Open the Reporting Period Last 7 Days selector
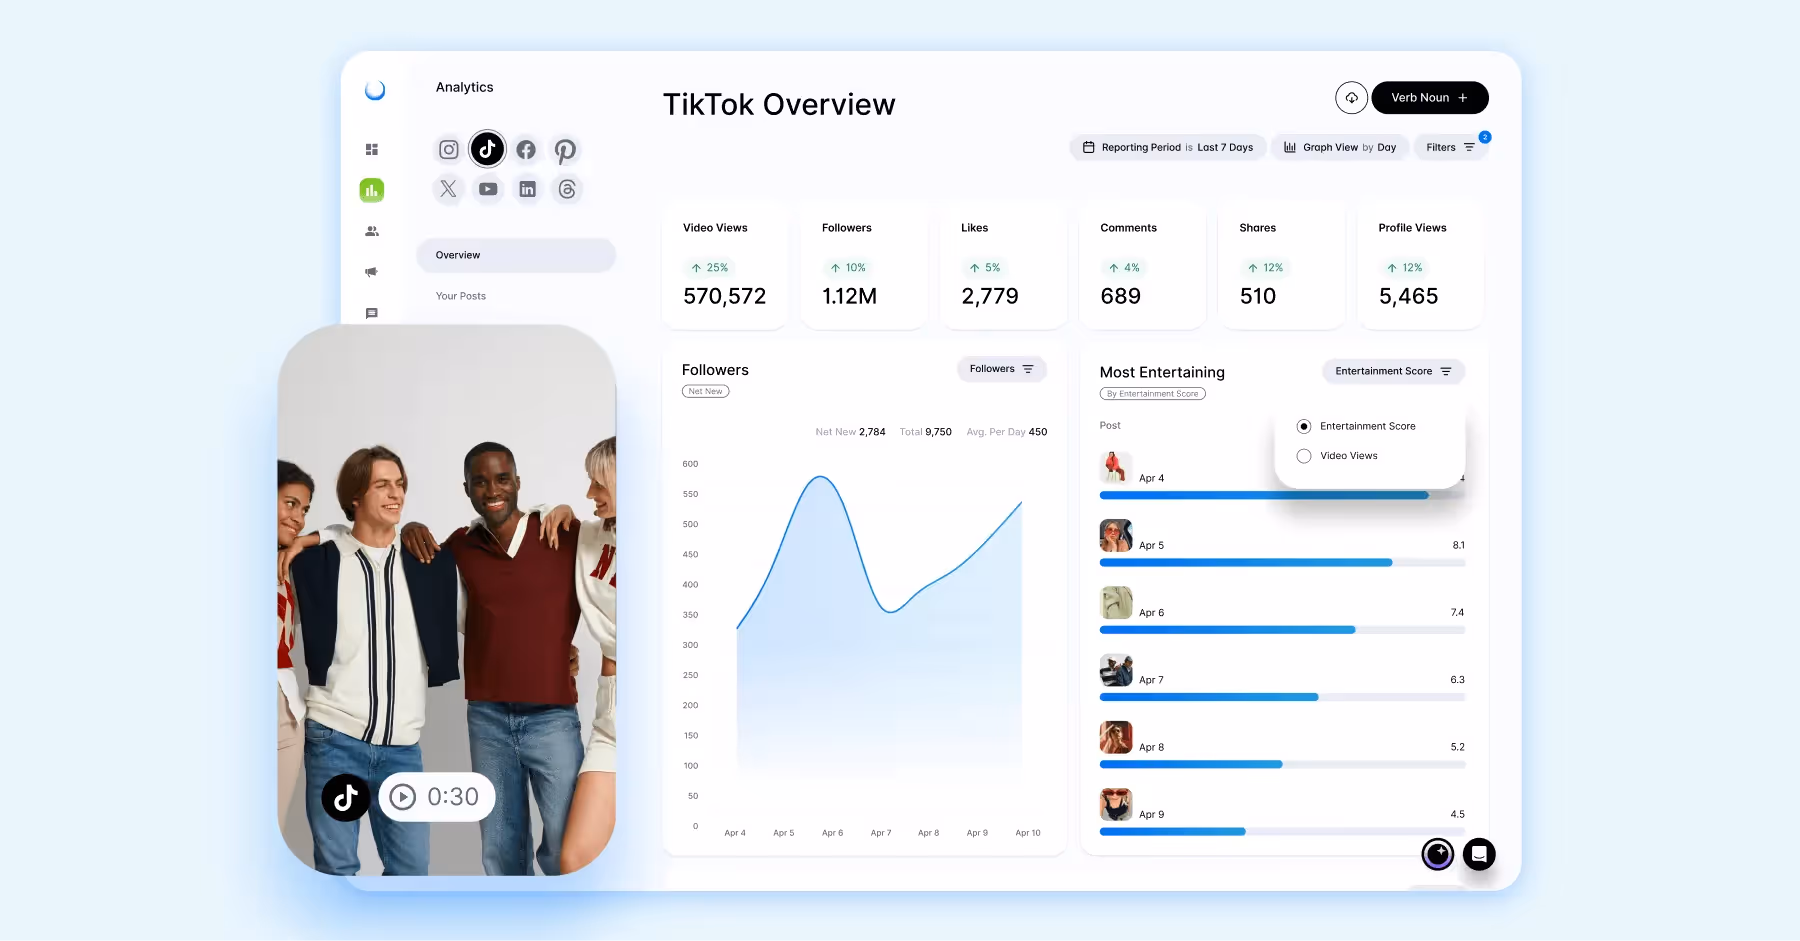Screen dimensions: 1800x941 pos(1167,147)
